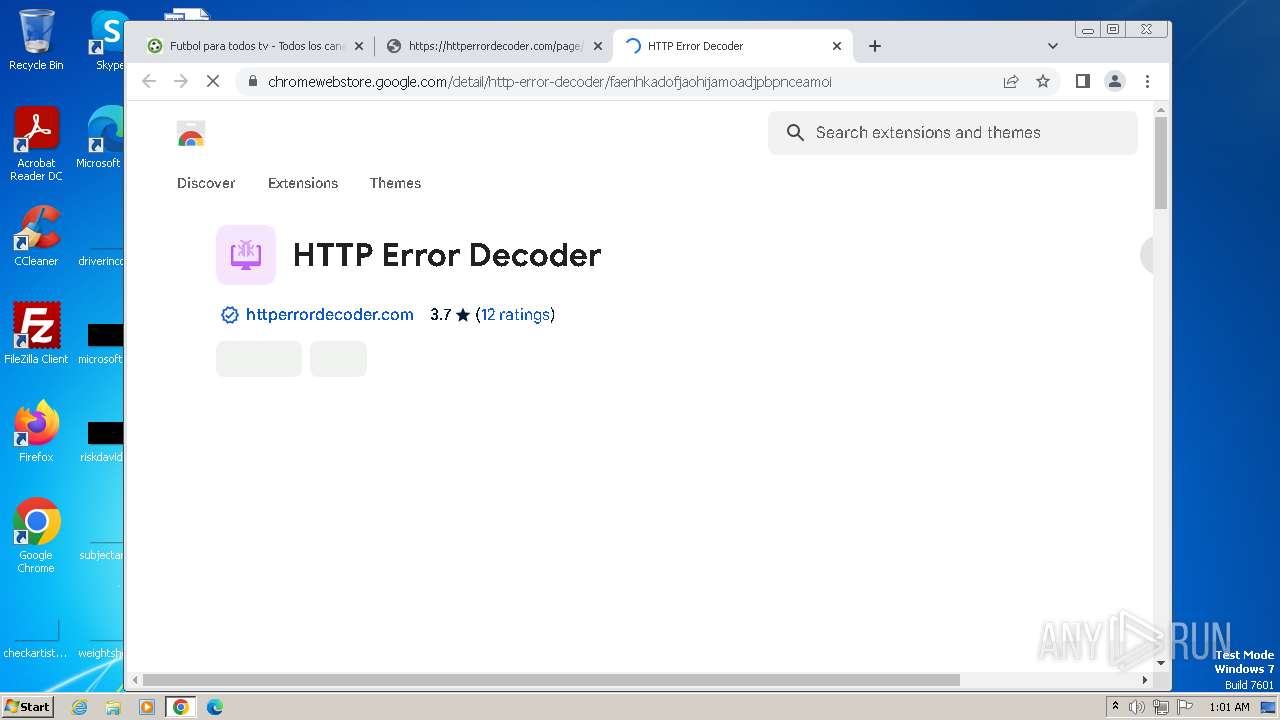
Task: Open CCleaner desktop shortcut
Action: tap(36, 236)
